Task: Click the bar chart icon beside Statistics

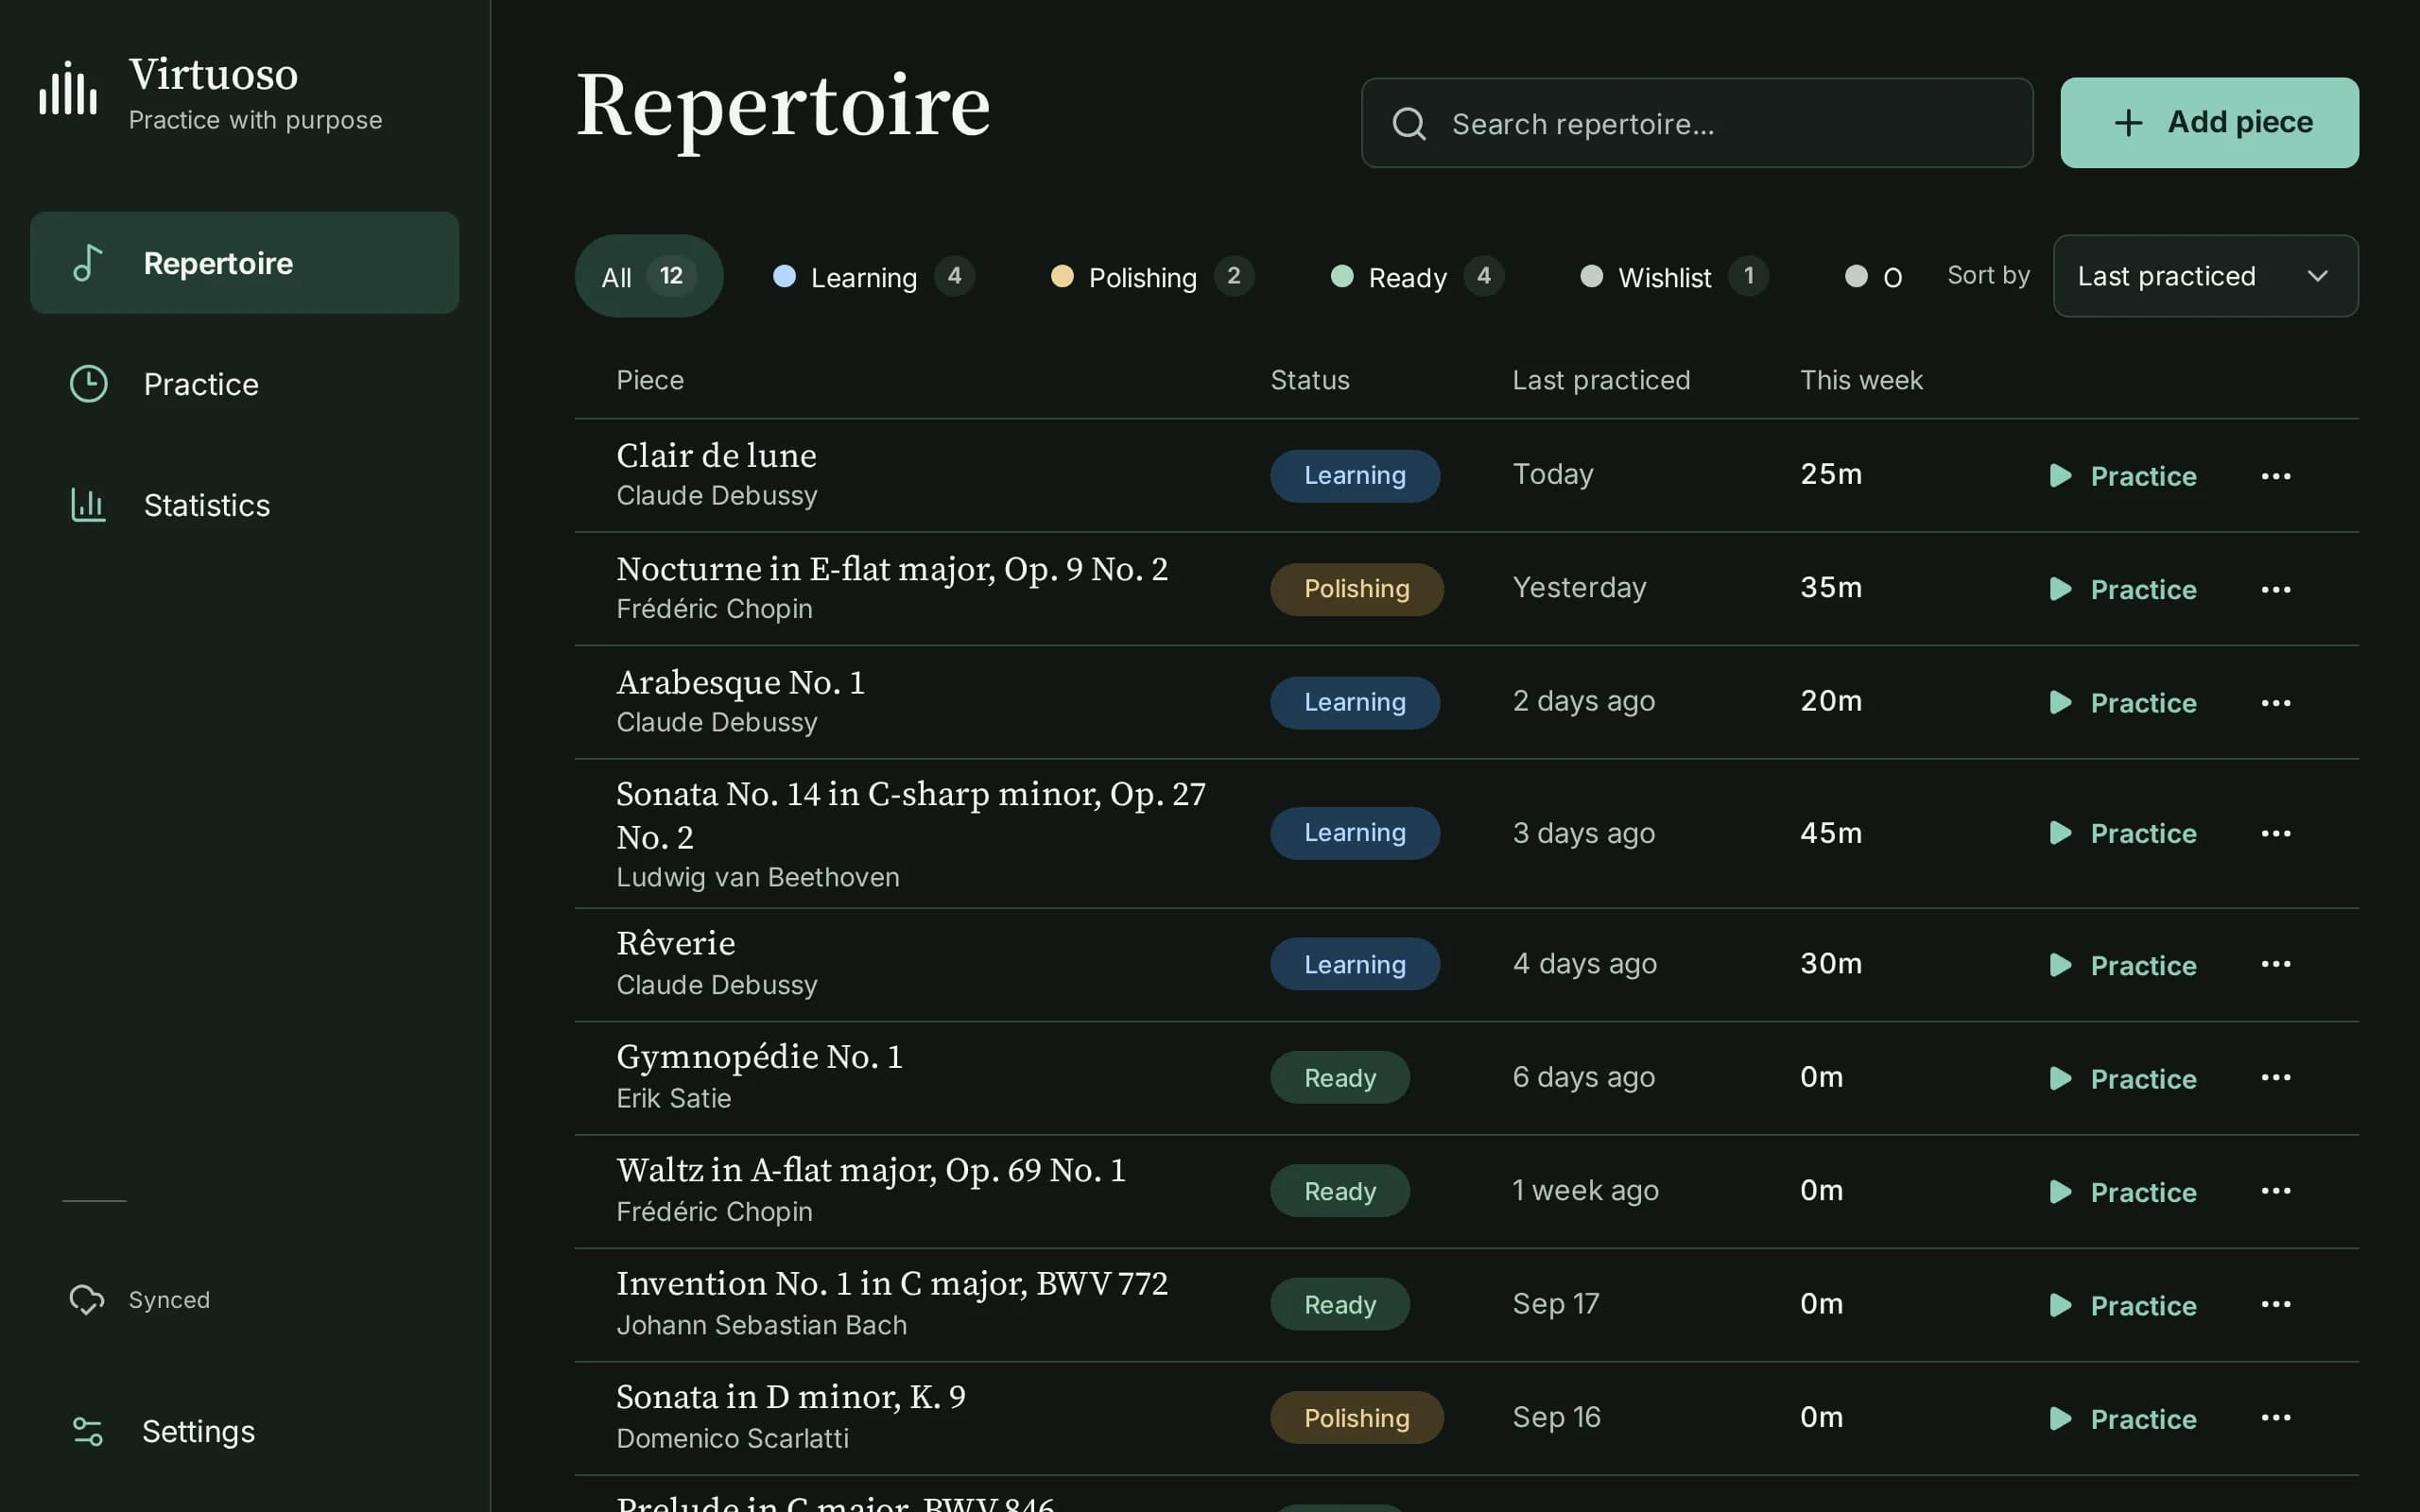Action: 88,505
